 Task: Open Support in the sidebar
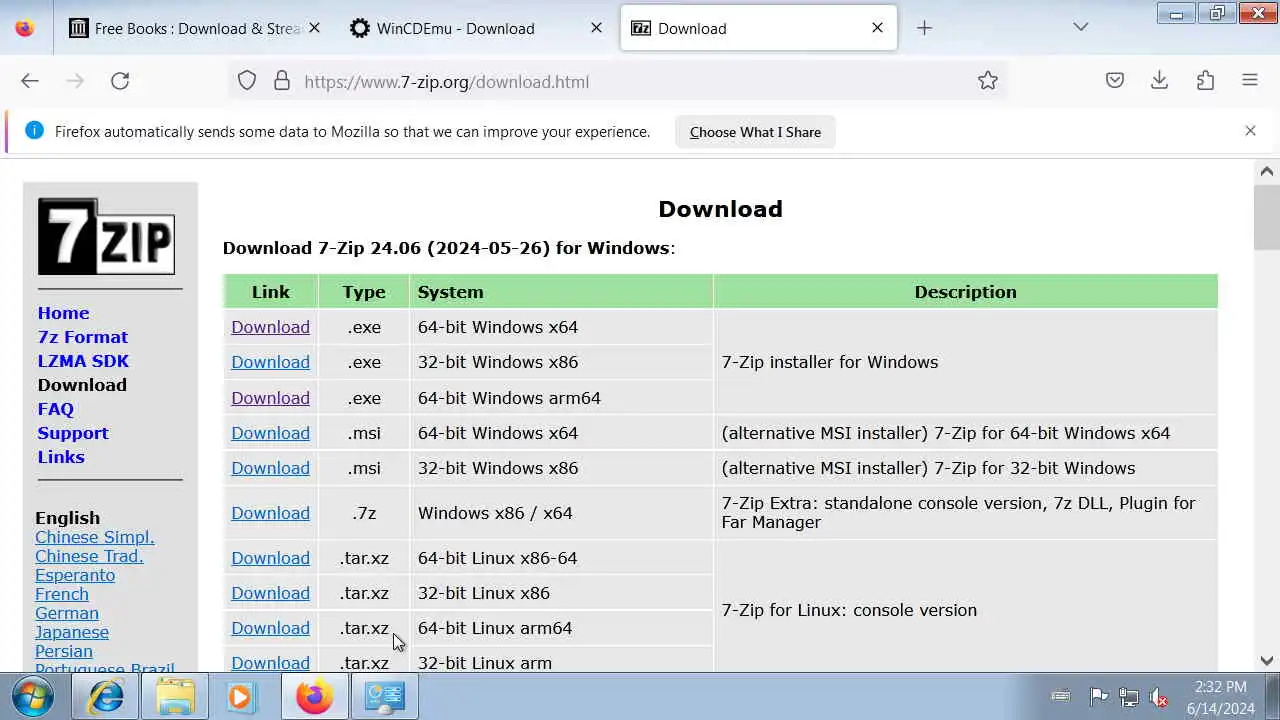coord(73,433)
